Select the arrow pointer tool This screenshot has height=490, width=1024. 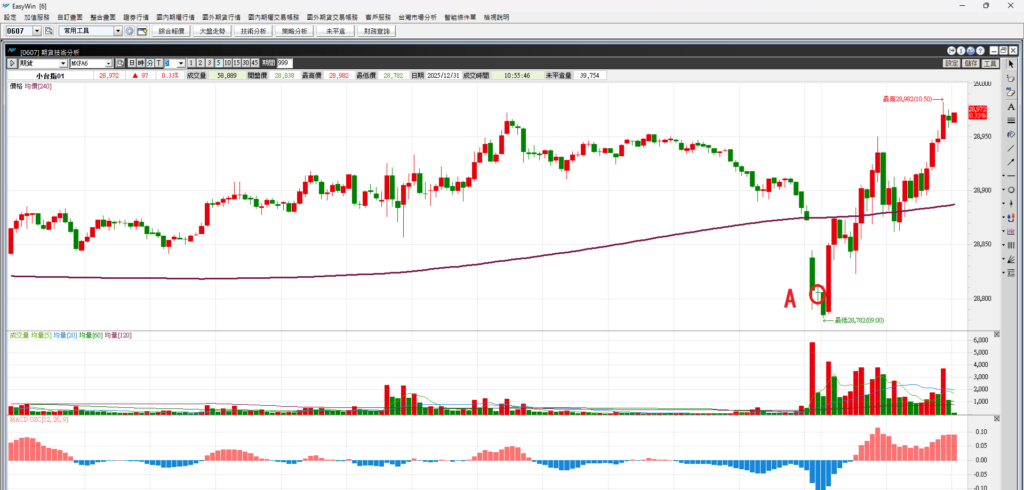click(x=1011, y=65)
